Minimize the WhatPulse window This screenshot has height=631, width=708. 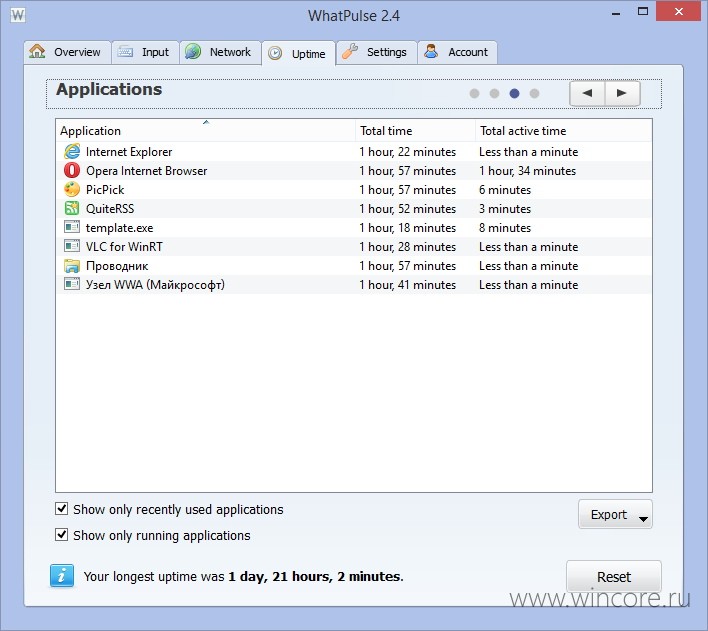[x=615, y=13]
